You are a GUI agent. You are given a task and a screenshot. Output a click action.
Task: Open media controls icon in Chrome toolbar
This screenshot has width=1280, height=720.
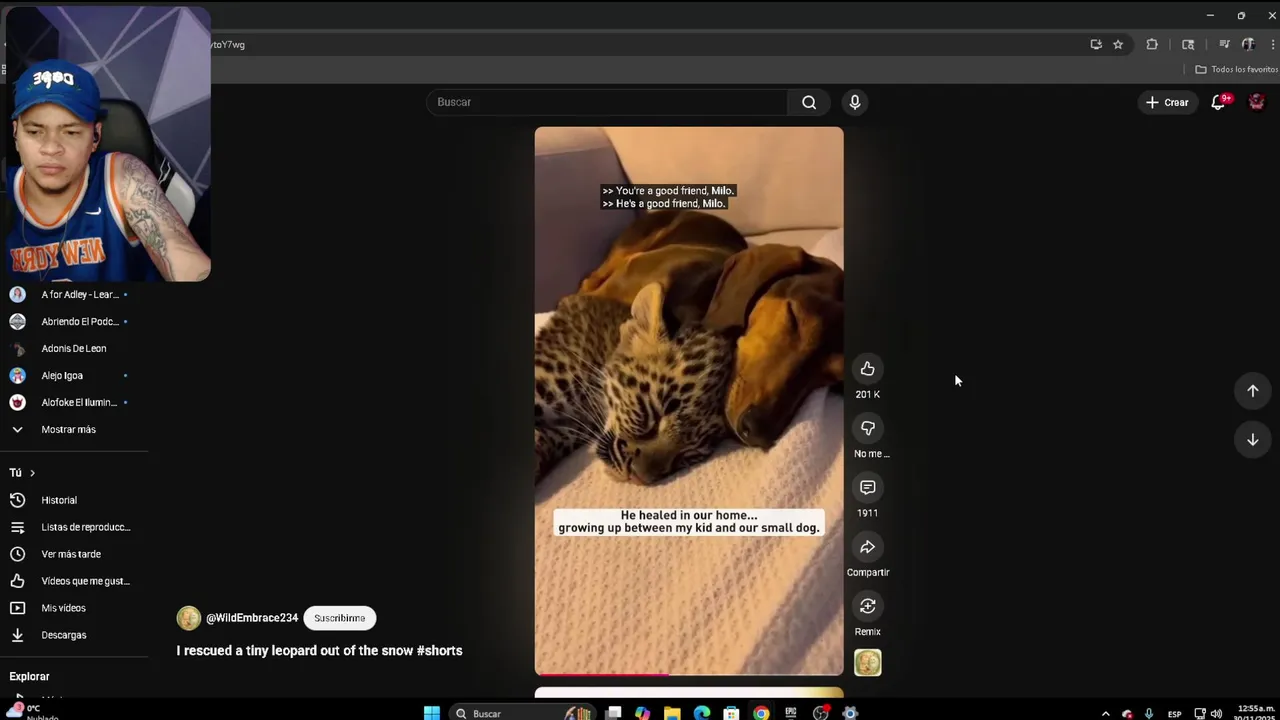pyautogui.click(x=1224, y=44)
